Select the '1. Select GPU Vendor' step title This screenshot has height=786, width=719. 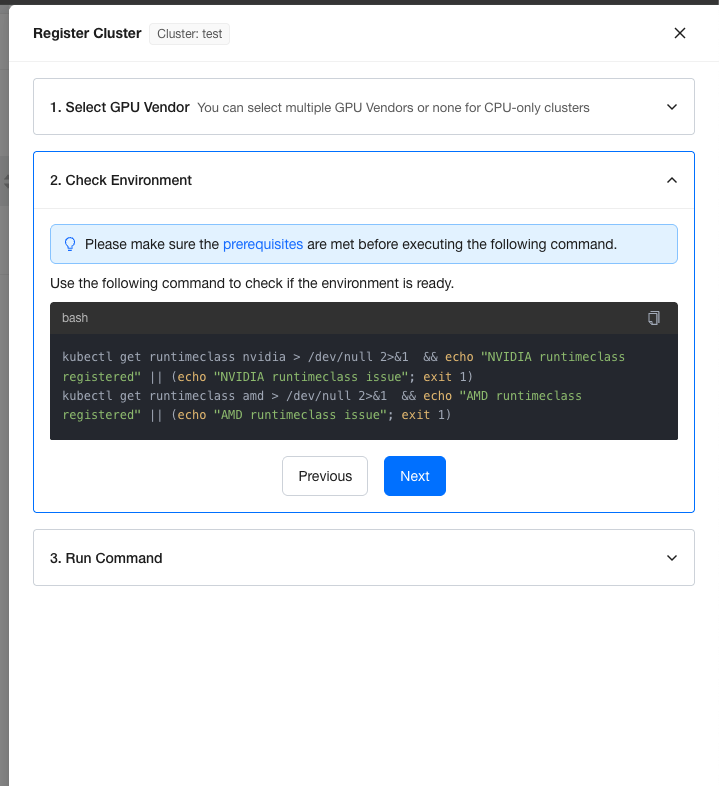pyautogui.click(x=120, y=107)
